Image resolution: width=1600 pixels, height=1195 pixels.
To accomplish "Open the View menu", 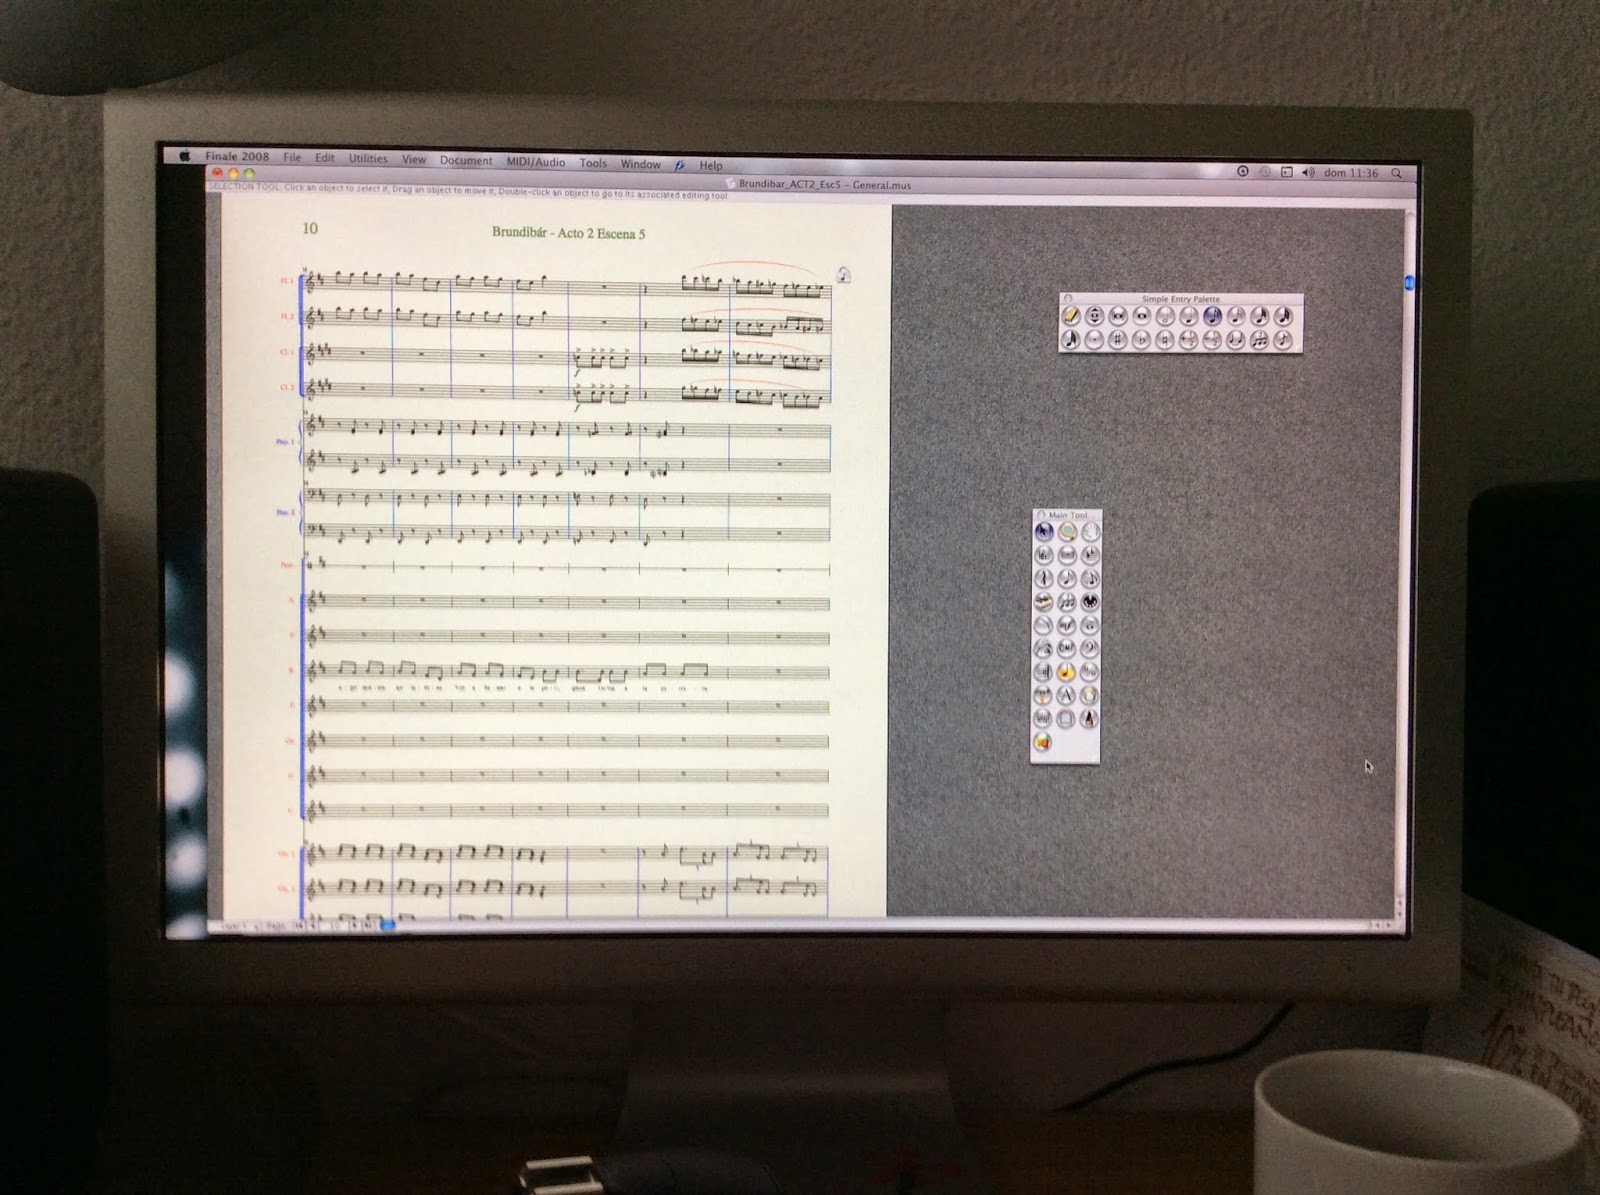I will (x=414, y=160).
